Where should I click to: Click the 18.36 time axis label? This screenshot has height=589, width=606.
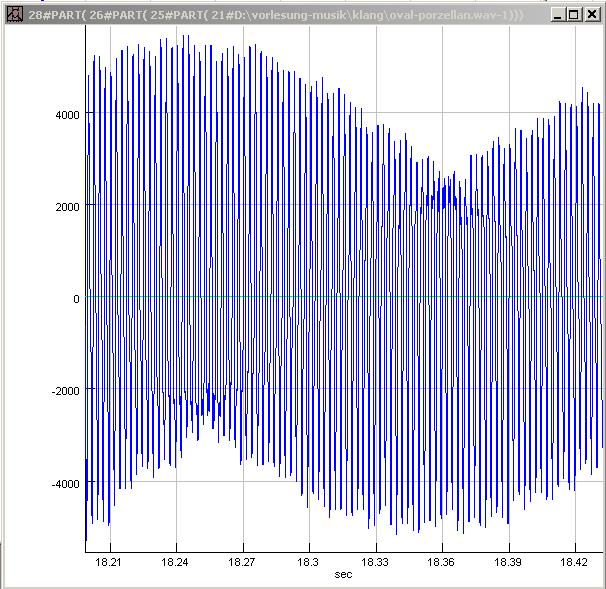[x=441, y=562]
